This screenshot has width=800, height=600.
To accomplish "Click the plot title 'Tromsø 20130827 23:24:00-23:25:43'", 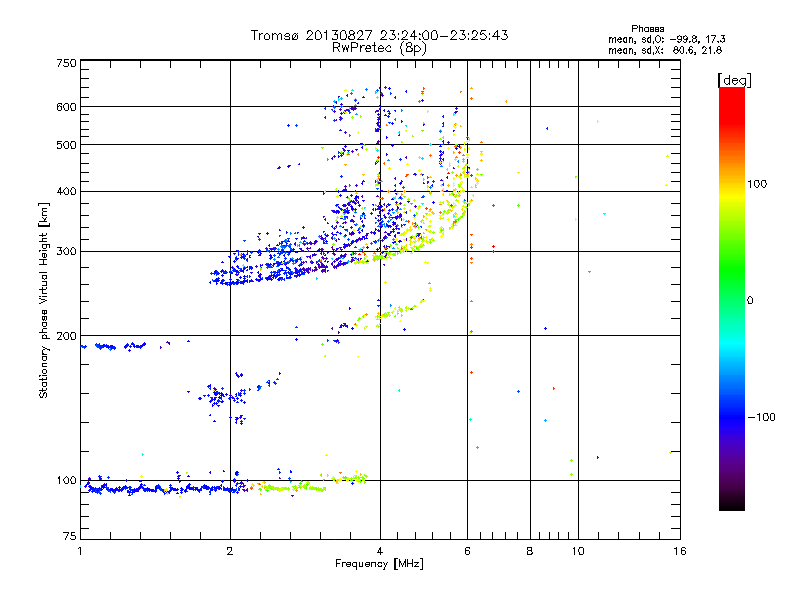I will point(379,35).
